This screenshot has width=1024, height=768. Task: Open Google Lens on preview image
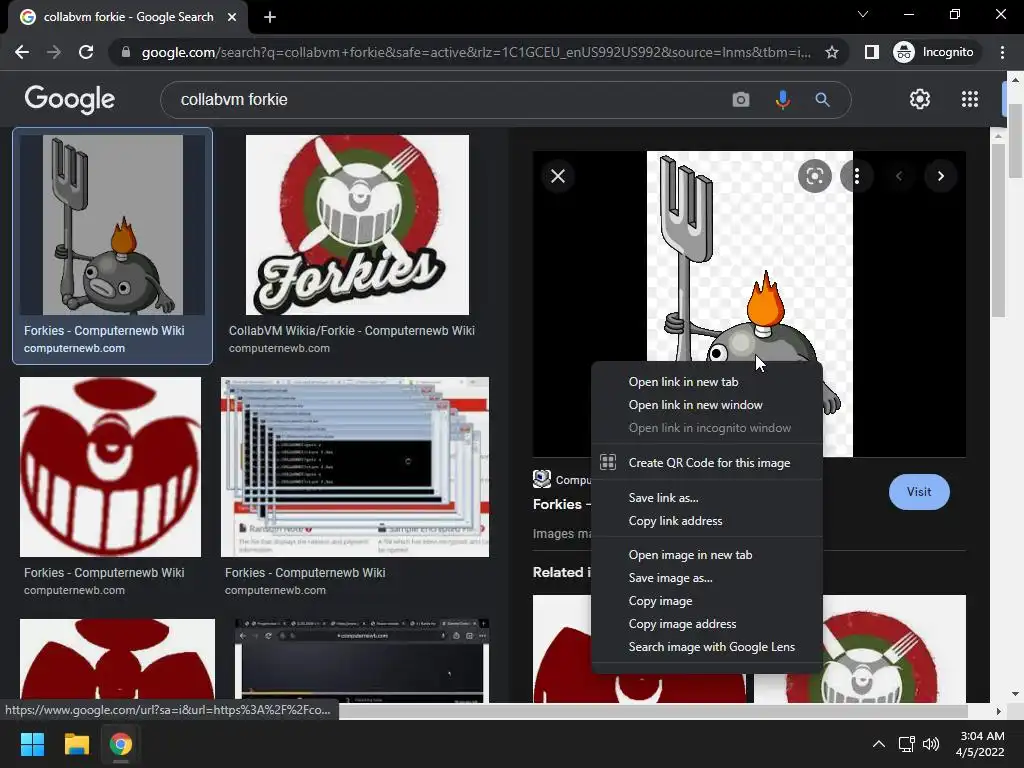point(814,176)
